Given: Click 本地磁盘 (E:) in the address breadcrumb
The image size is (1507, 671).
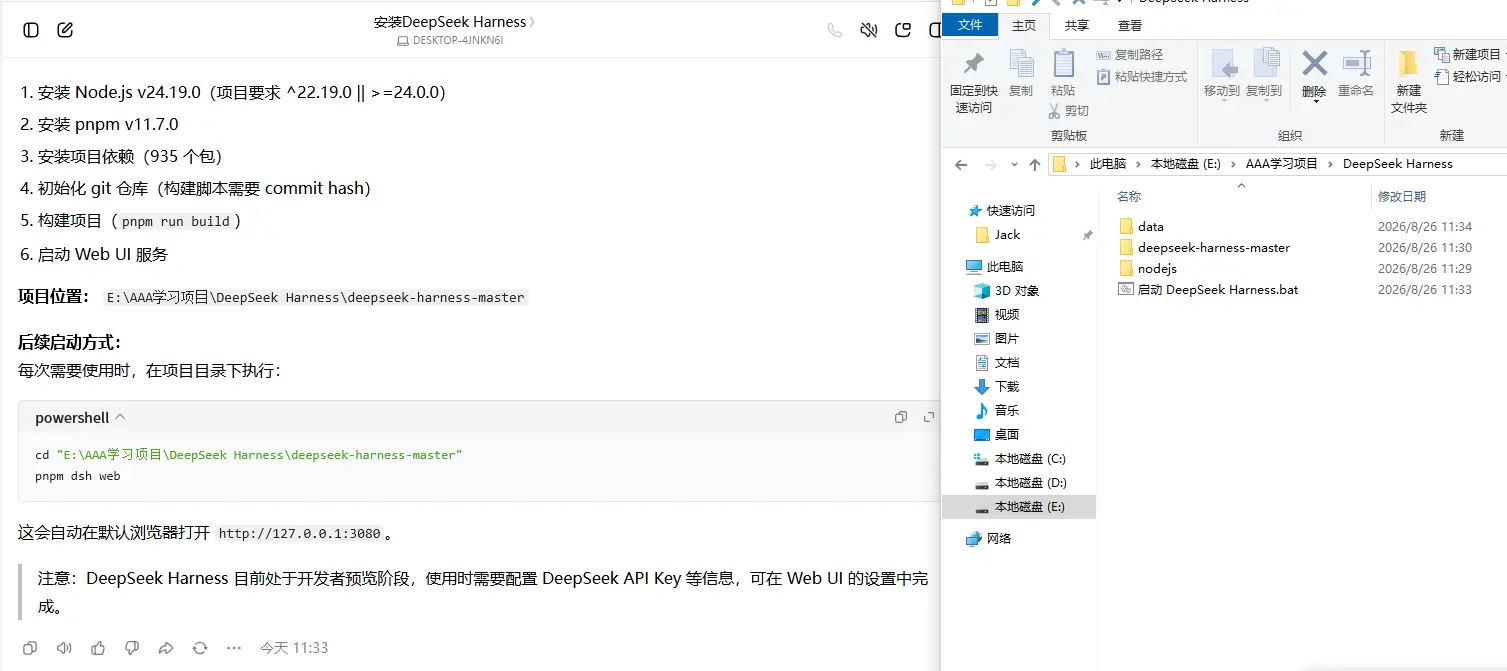Looking at the screenshot, I should pyautogui.click(x=1185, y=164).
